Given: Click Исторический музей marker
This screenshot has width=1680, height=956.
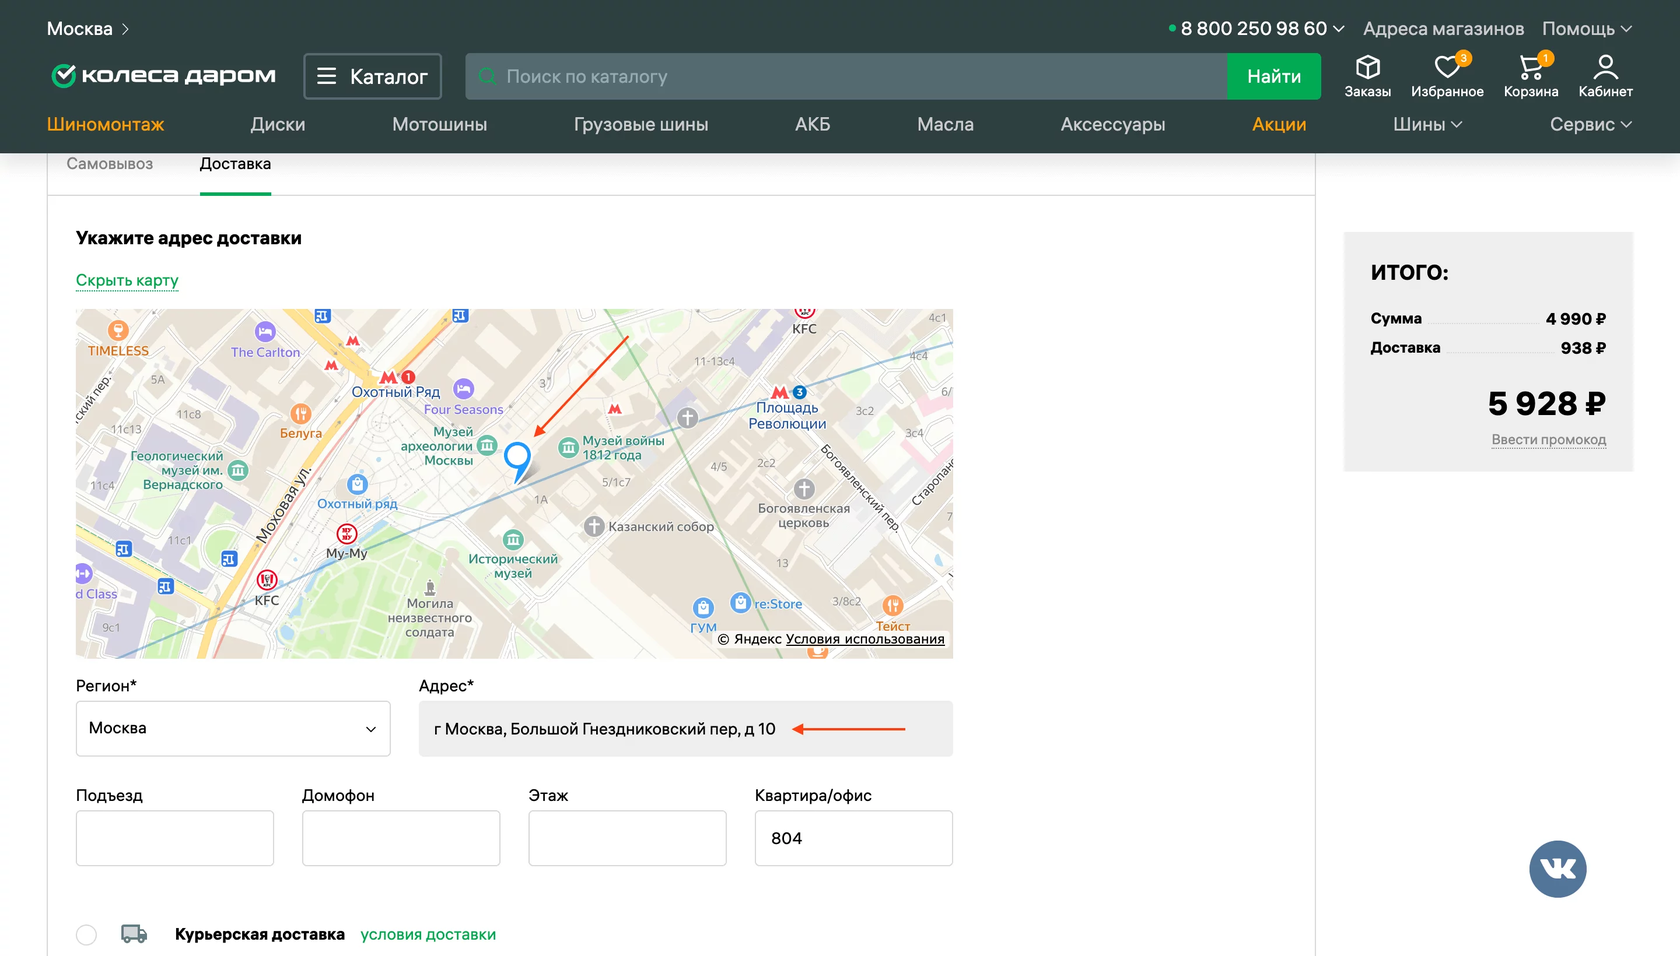Looking at the screenshot, I should point(513,539).
